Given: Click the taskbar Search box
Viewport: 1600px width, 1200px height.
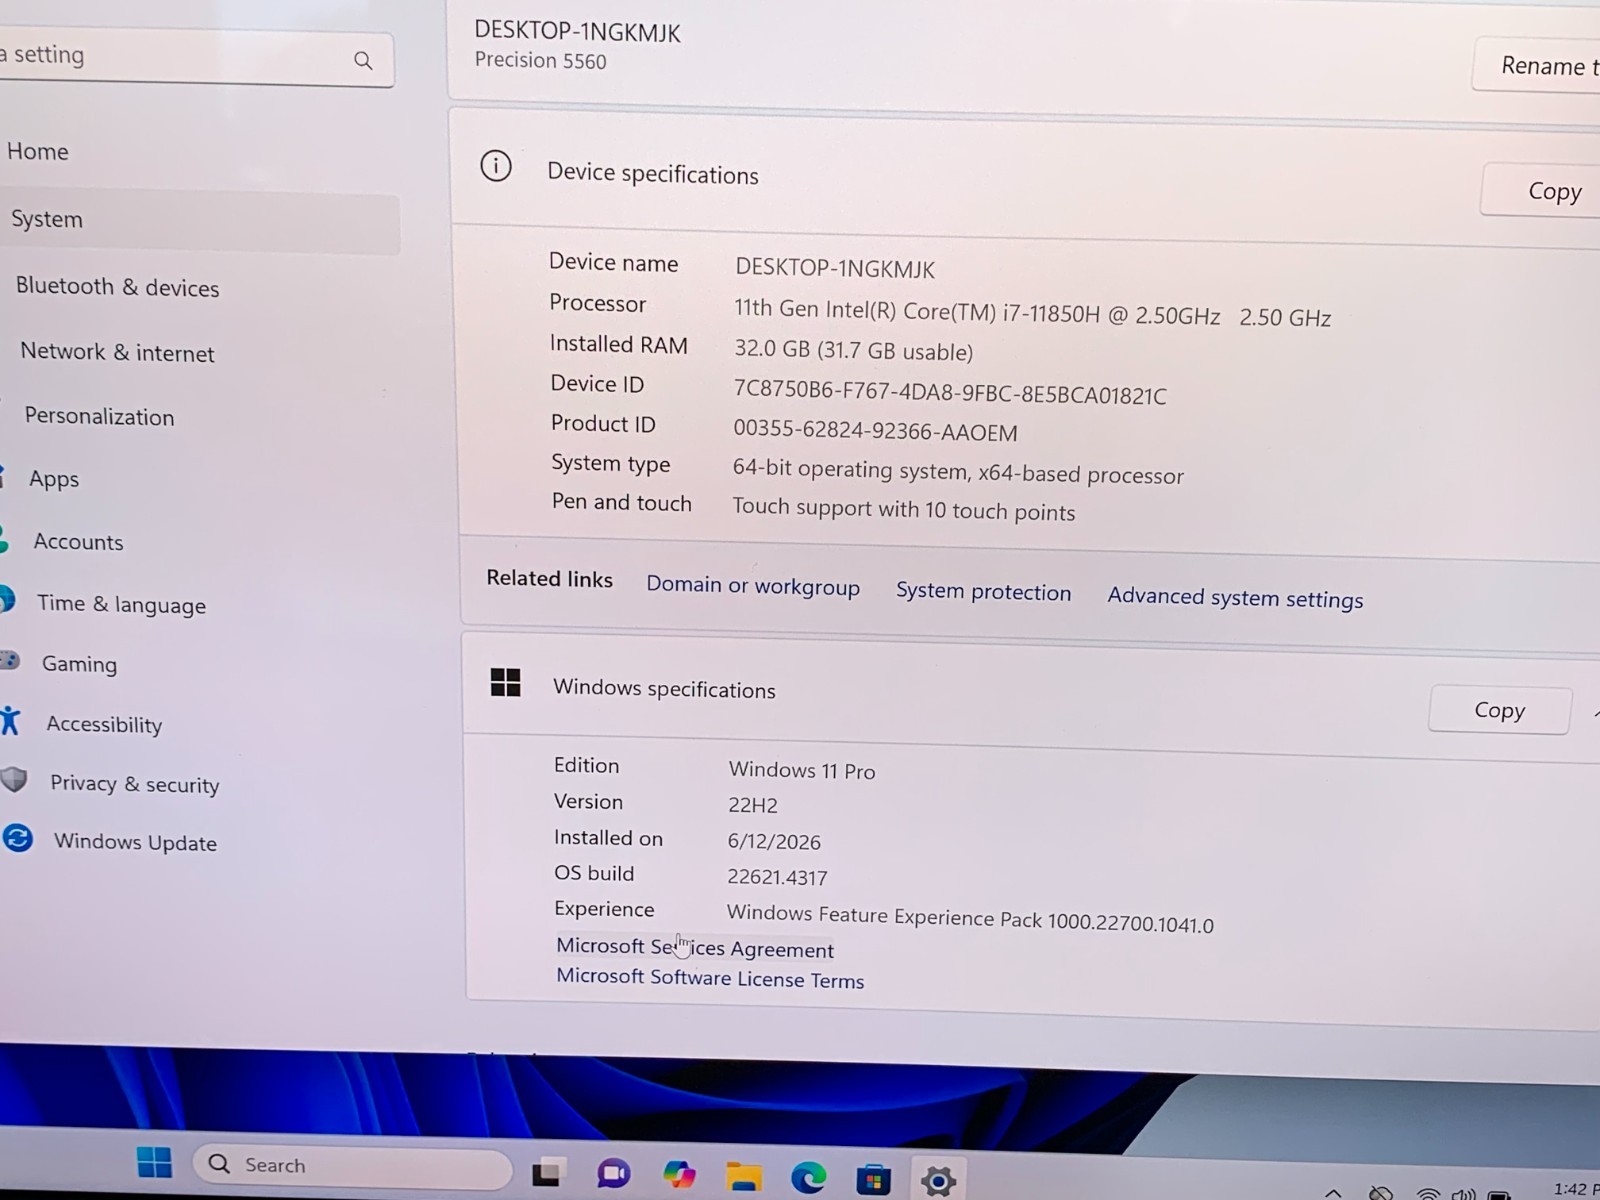Looking at the screenshot, I should [x=352, y=1166].
